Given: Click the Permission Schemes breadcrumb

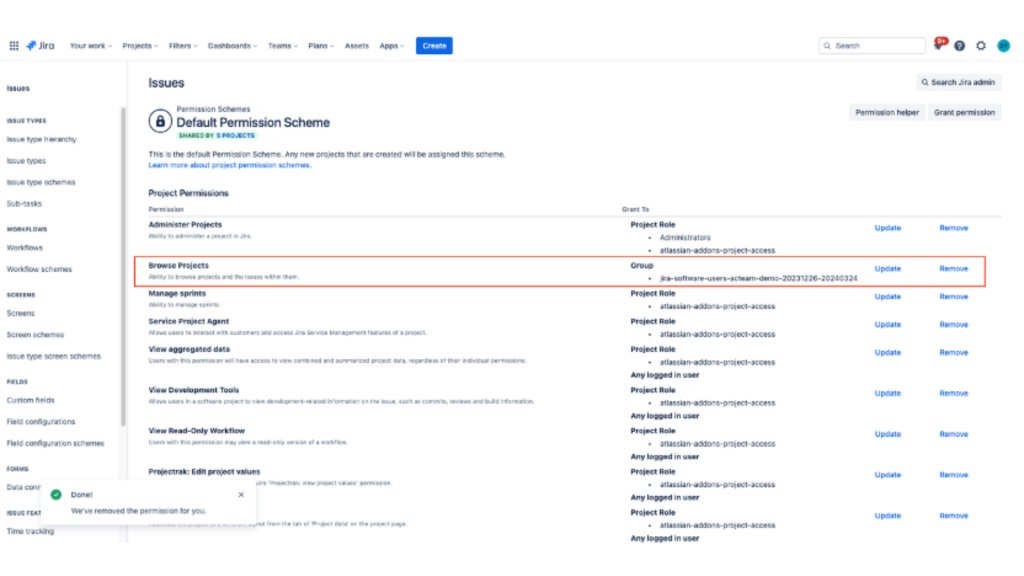Looking at the screenshot, I should 213,109.
